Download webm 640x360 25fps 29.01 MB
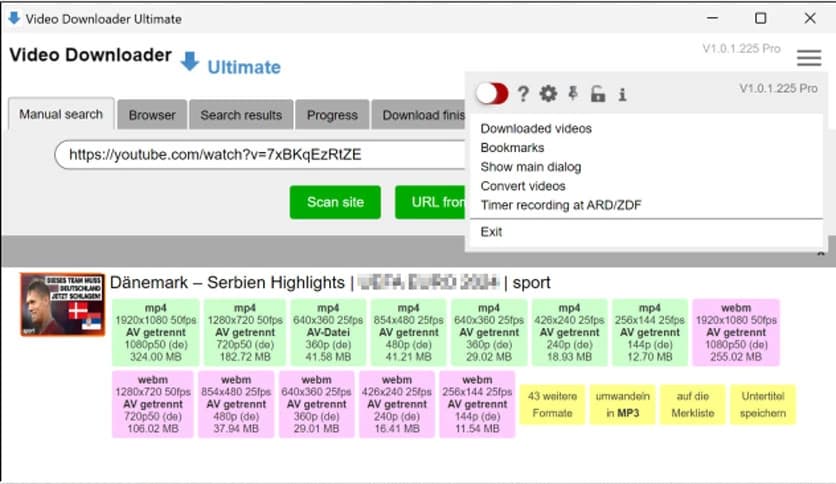 (316, 404)
